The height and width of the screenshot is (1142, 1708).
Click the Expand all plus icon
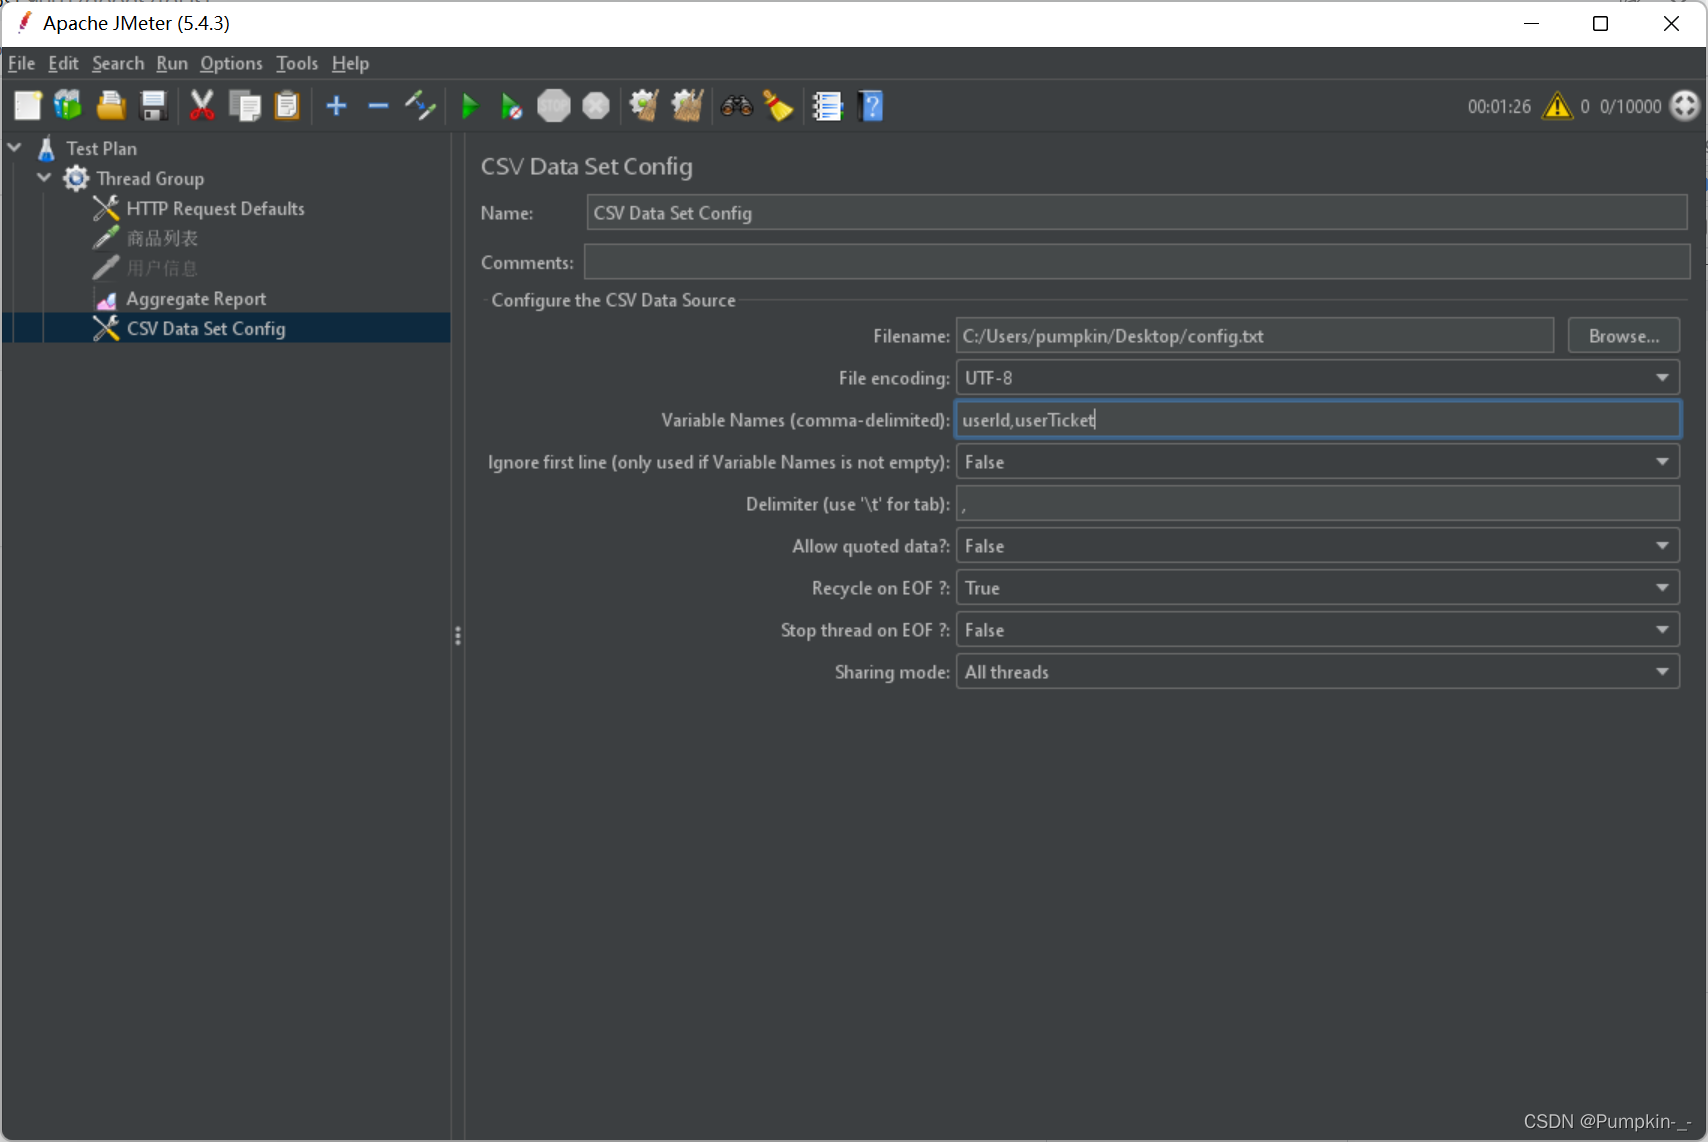pos(336,106)
